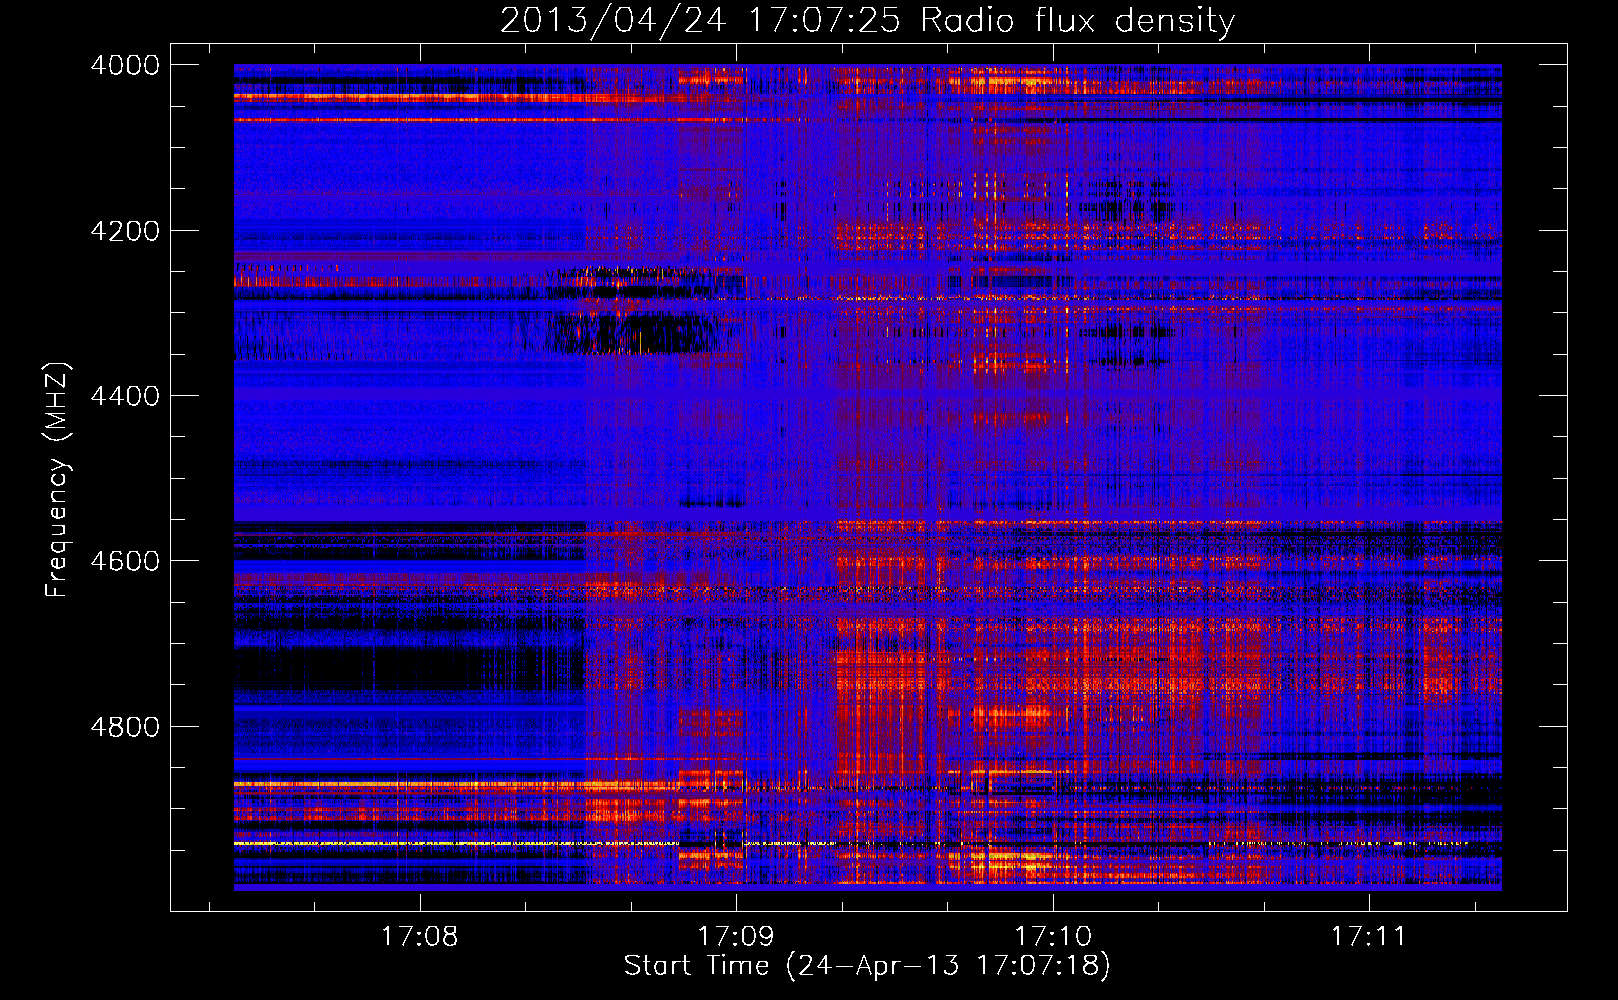Click the 17:11 time axis label

(x=1368, y=936)
